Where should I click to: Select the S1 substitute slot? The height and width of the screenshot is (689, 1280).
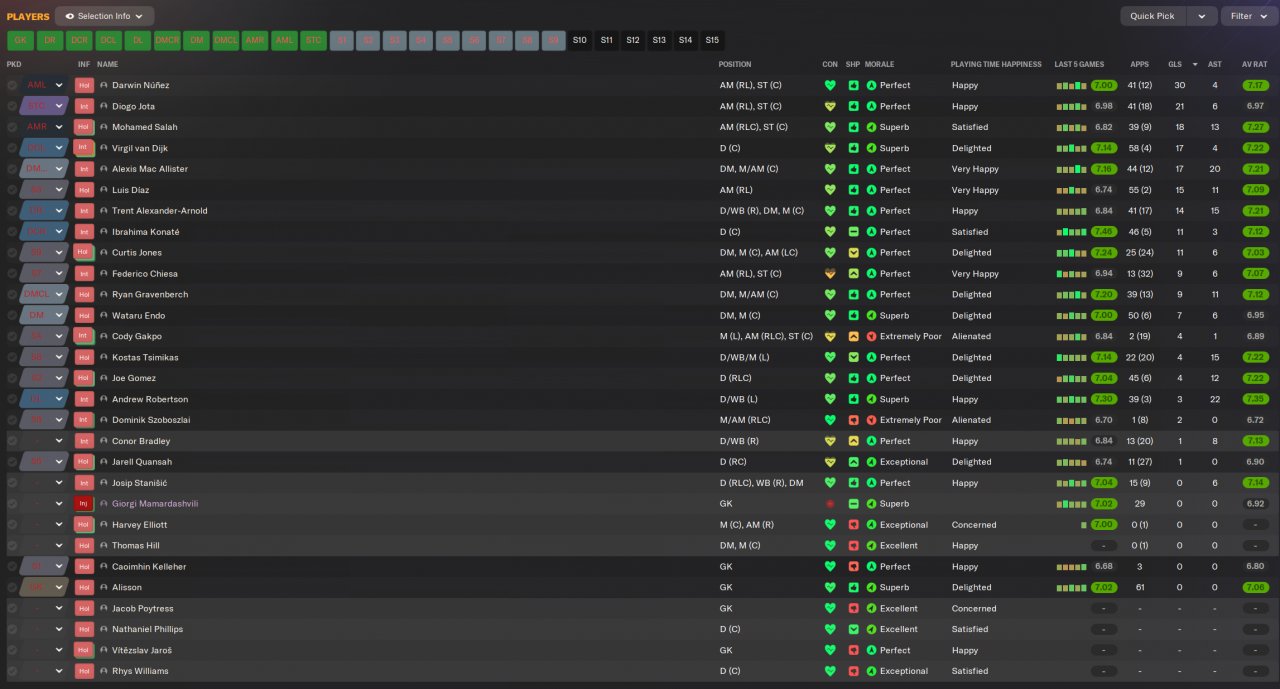[x=343, y=41]
